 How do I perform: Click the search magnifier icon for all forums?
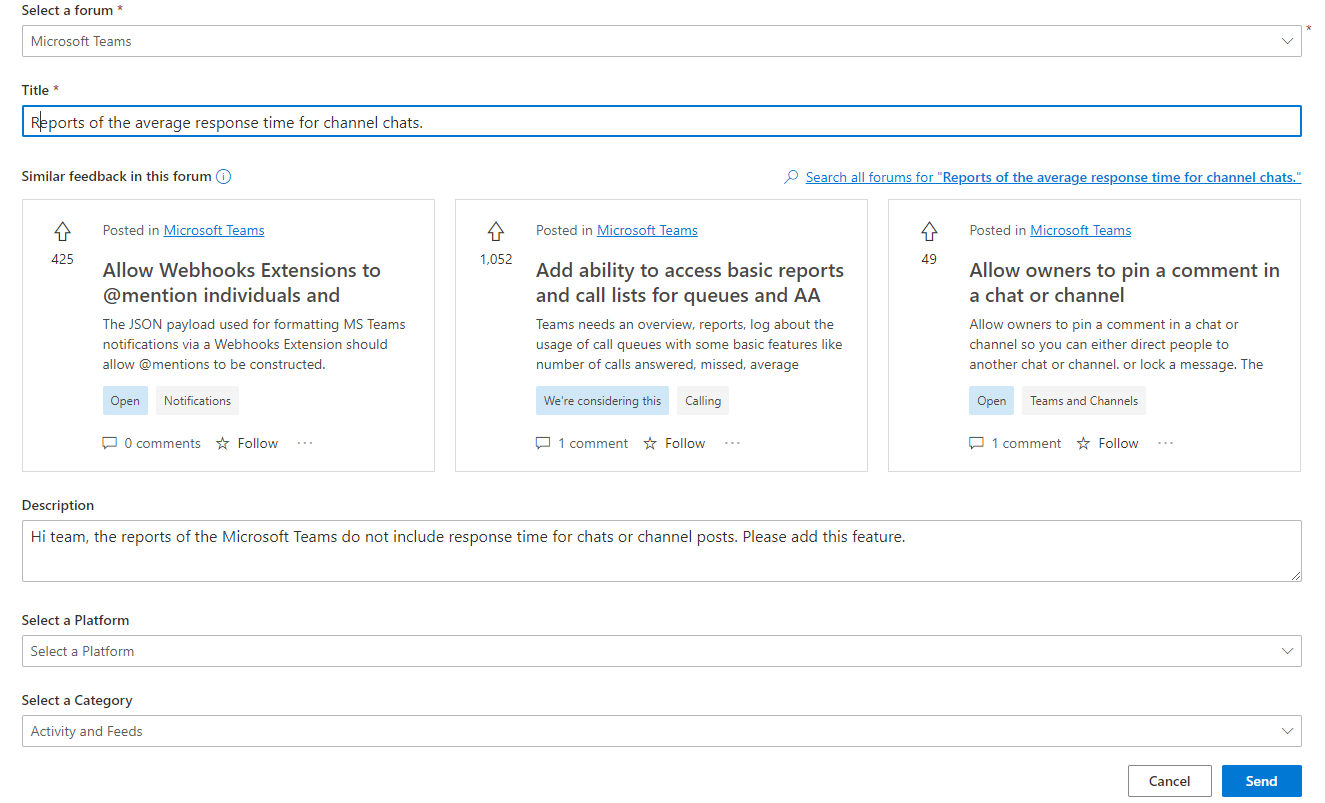pyautogui.click(x=791, y=177)
